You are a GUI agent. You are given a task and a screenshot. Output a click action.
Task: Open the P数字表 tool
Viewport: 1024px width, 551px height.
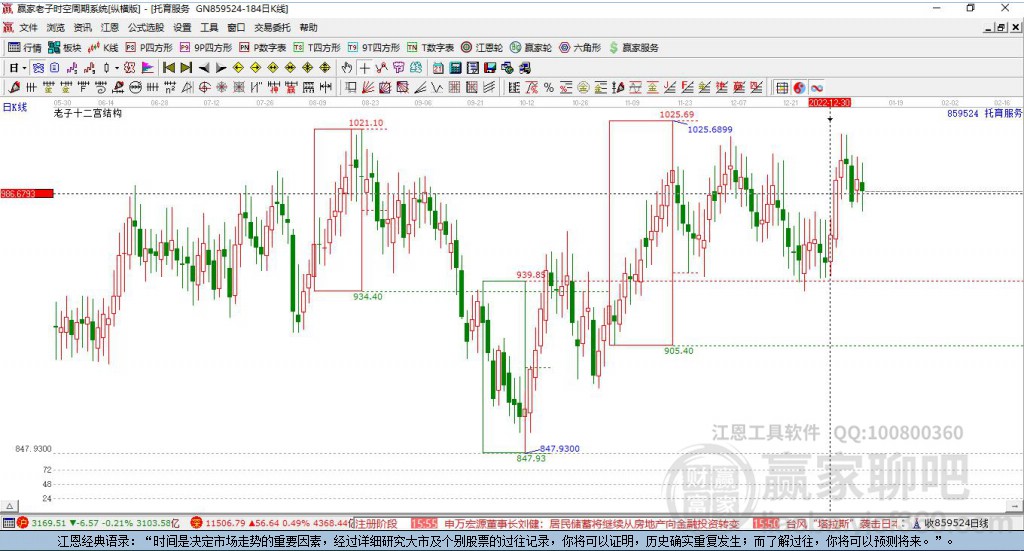263,48
